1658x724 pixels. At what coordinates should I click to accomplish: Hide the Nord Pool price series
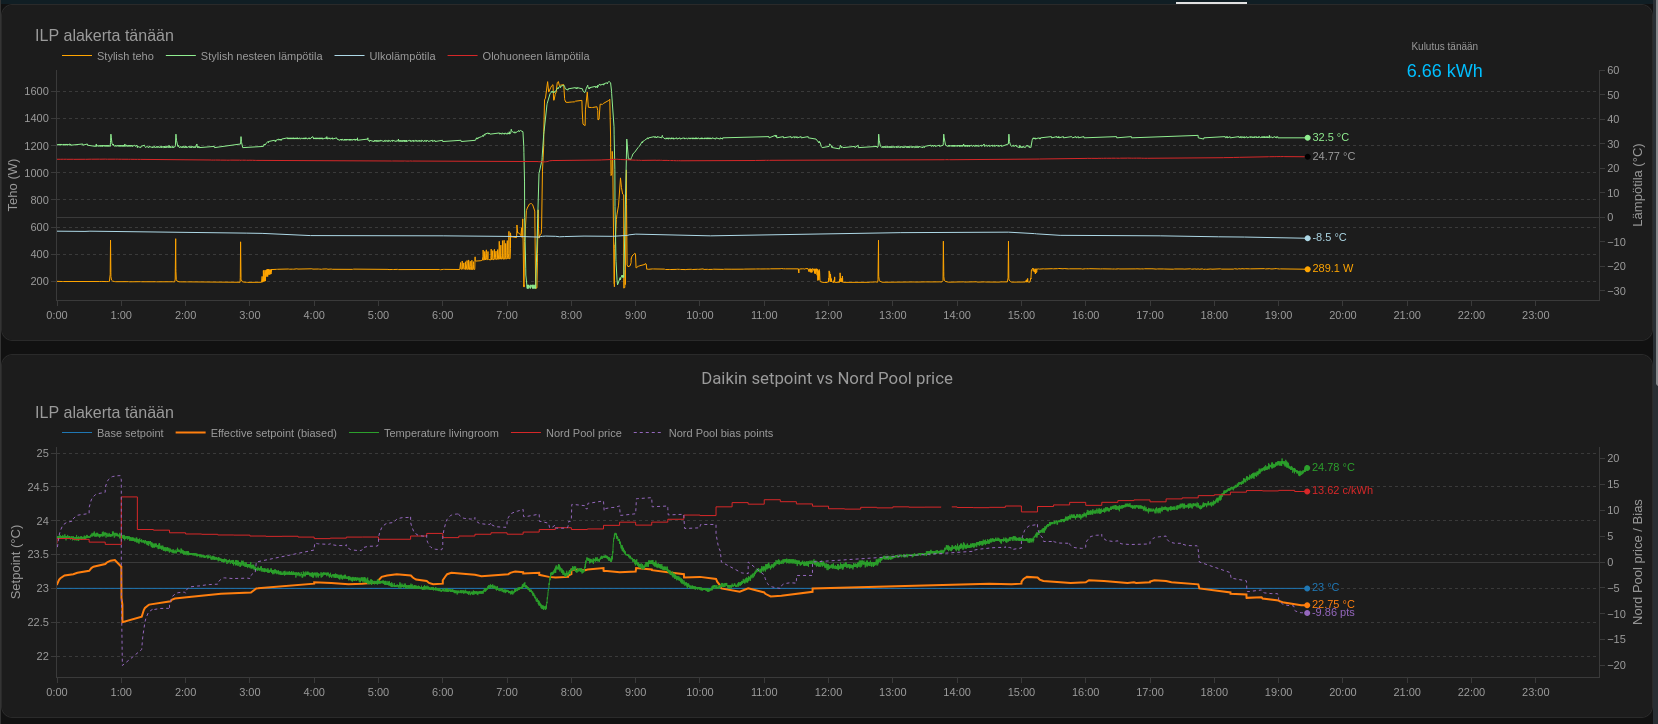click(x=583, y=433)
